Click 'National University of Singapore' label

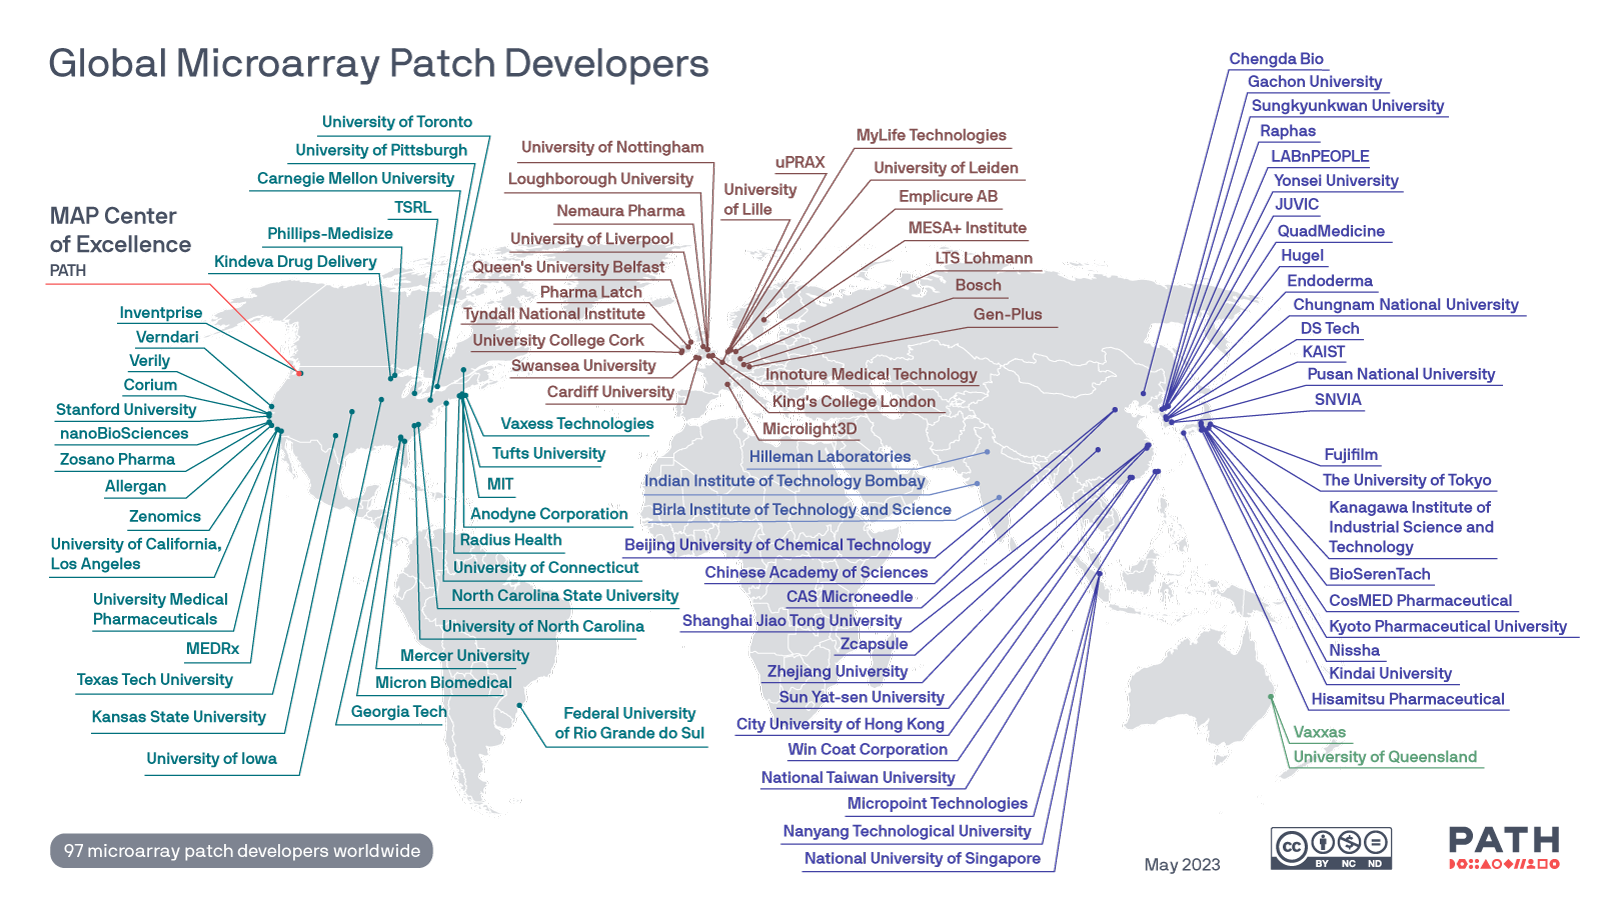[922, 859]
